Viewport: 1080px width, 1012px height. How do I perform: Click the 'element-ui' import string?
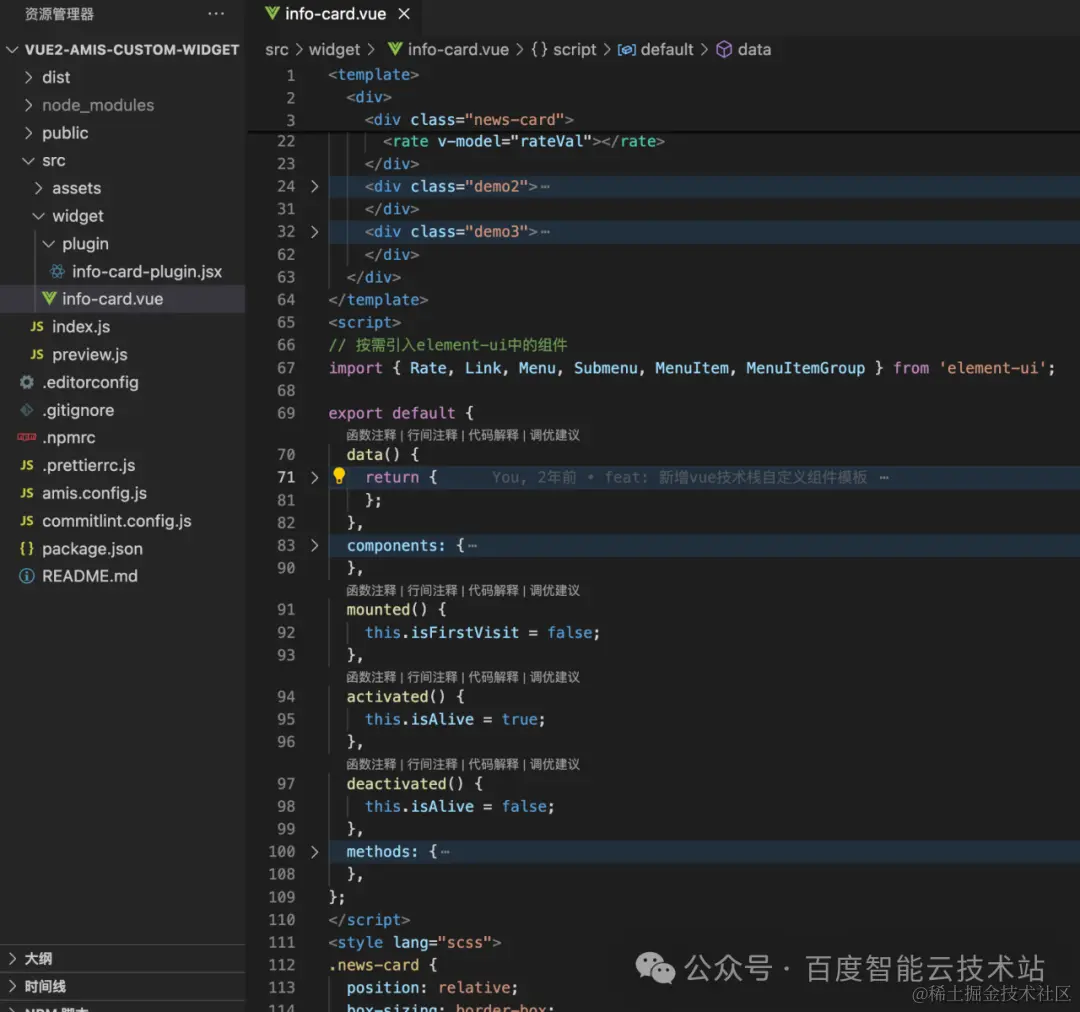click(993, 368)
